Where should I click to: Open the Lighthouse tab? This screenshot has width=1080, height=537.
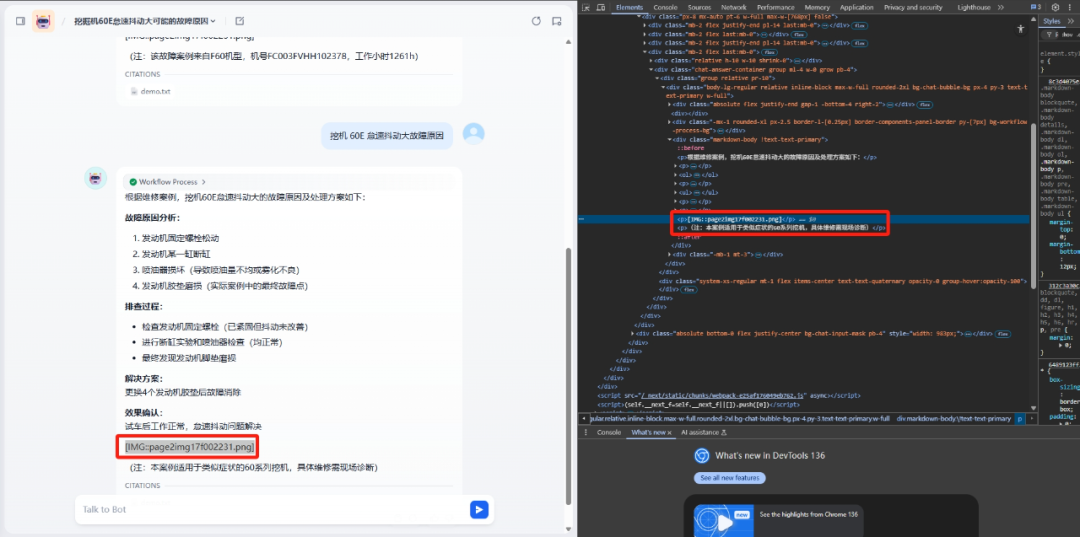[x=973, y=8]
